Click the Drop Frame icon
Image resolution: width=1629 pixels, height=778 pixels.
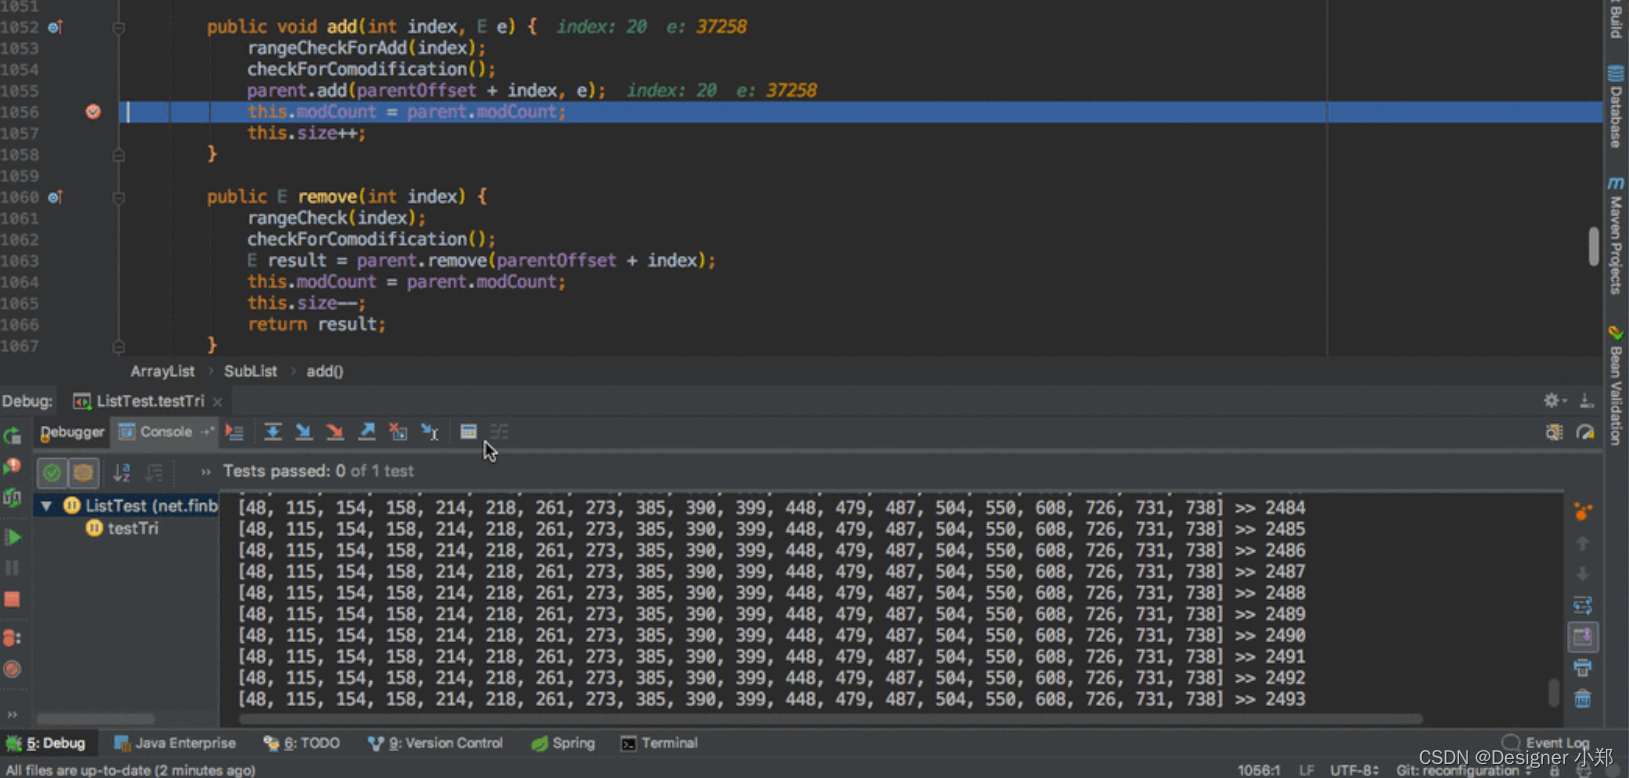398,432
